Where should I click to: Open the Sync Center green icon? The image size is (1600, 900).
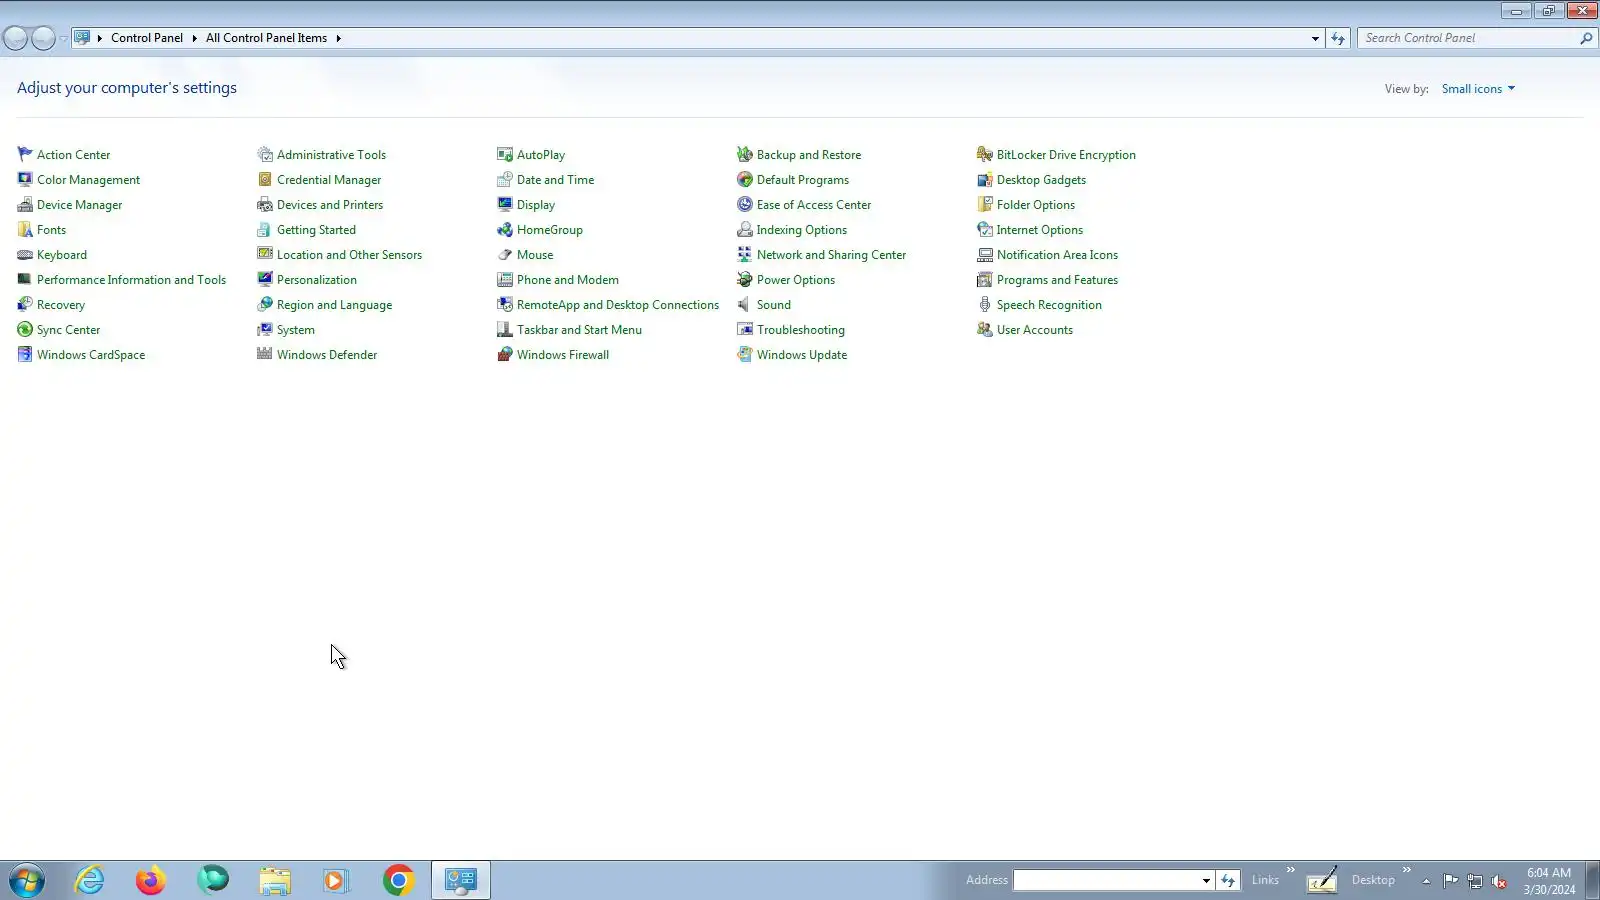[x=25, y=329]
